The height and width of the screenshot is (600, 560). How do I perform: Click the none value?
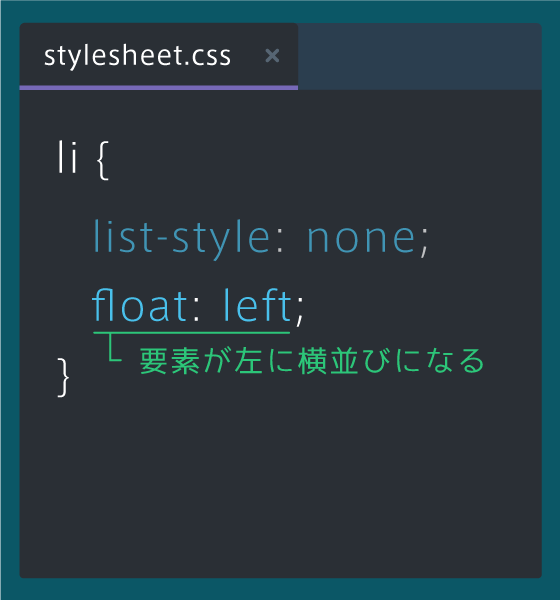click(361, 239)
